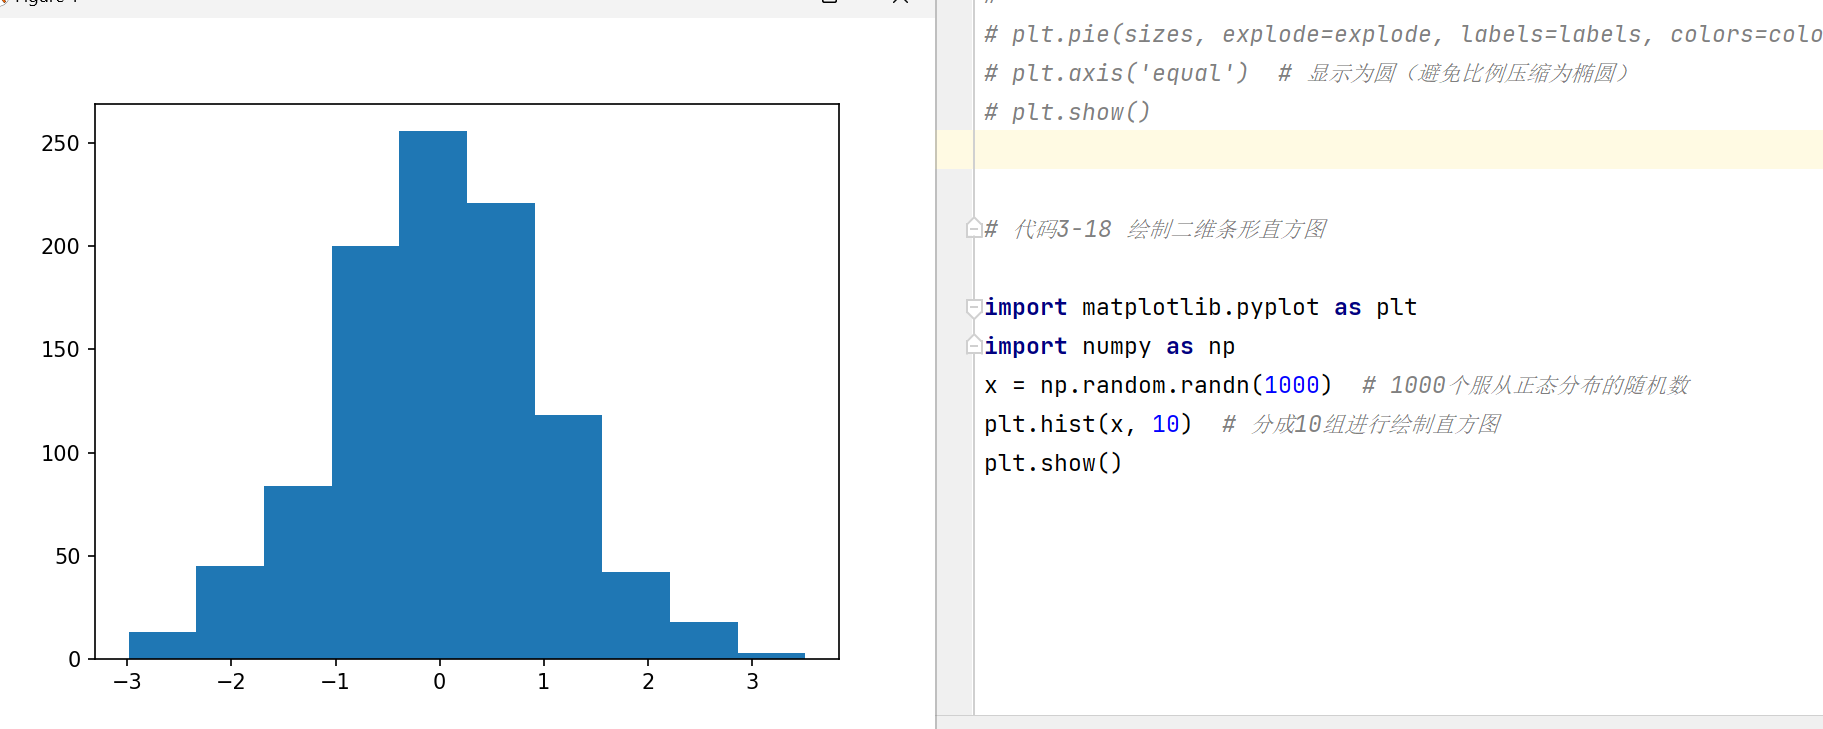
Task: Click the y-axis tick label 250
Action: [x=60, y=143]
